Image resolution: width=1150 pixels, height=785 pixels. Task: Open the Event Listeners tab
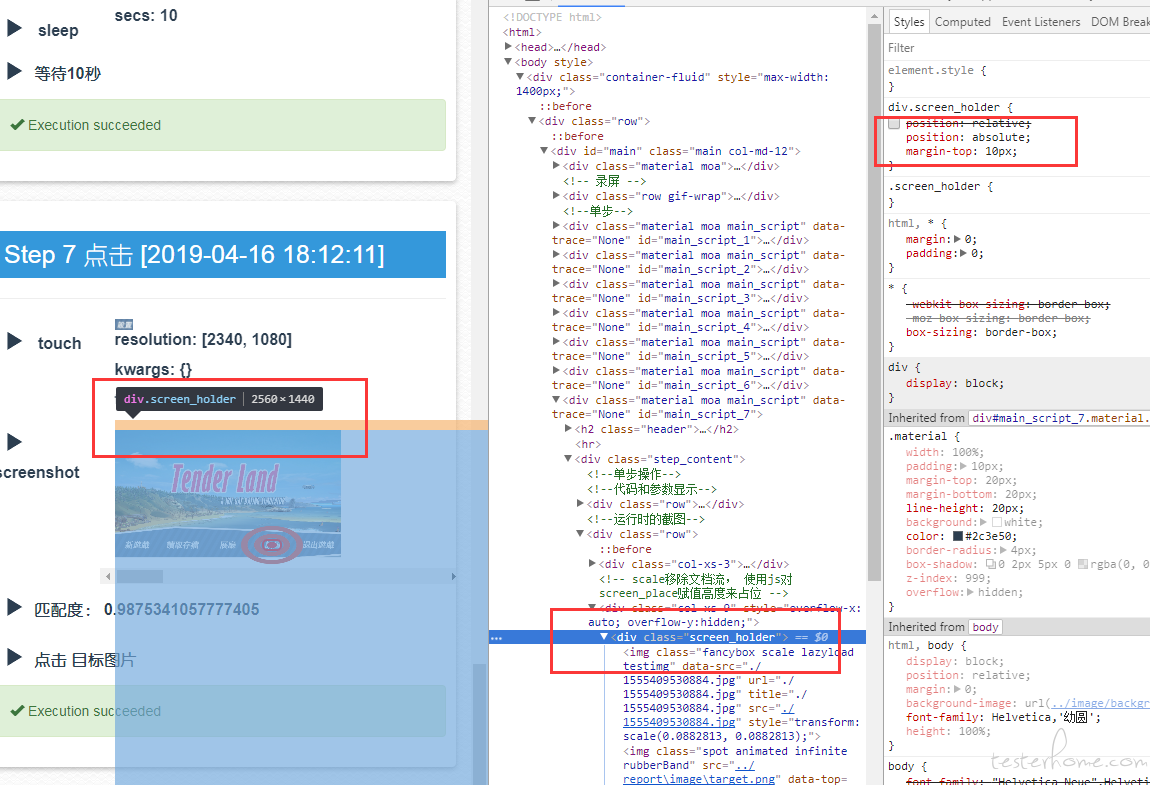tap(1041, 22)
